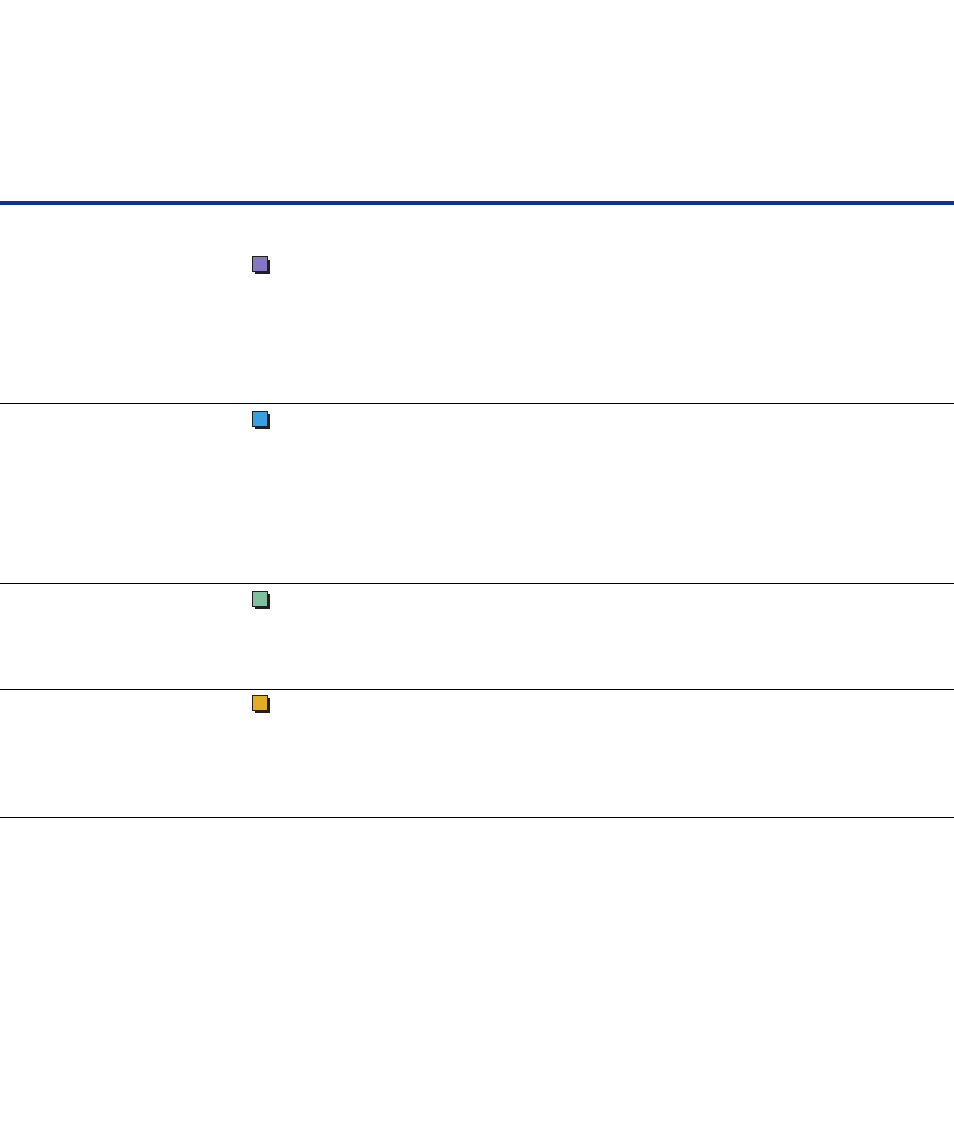Click the dark shadow behind orange square
Screen dimensions: 954x1145
click(270, 711)
